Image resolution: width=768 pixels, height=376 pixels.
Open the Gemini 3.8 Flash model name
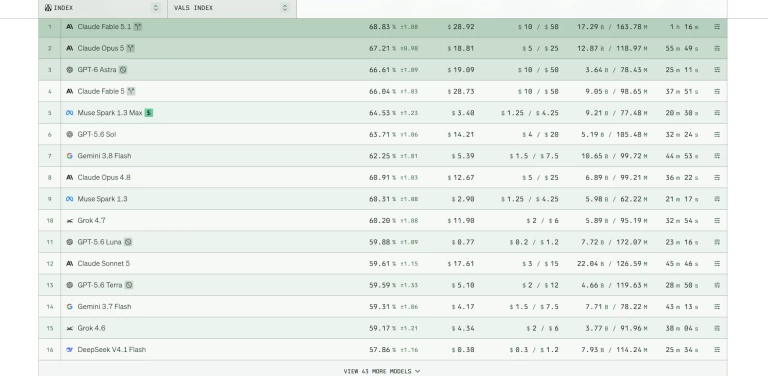coord(104,156)
